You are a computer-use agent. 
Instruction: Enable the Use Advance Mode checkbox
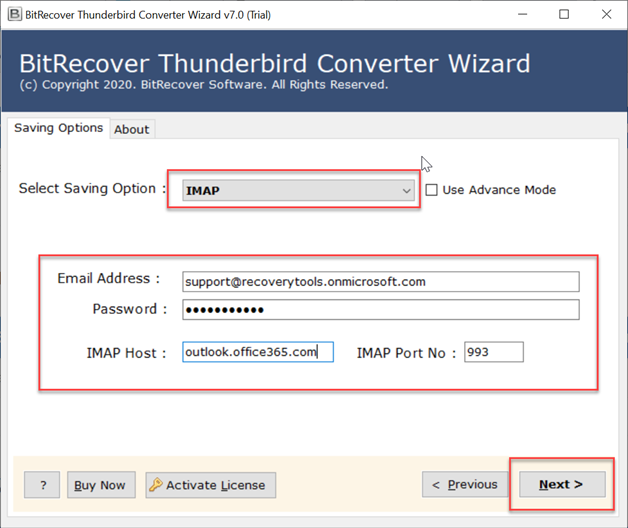pos(431,190)
